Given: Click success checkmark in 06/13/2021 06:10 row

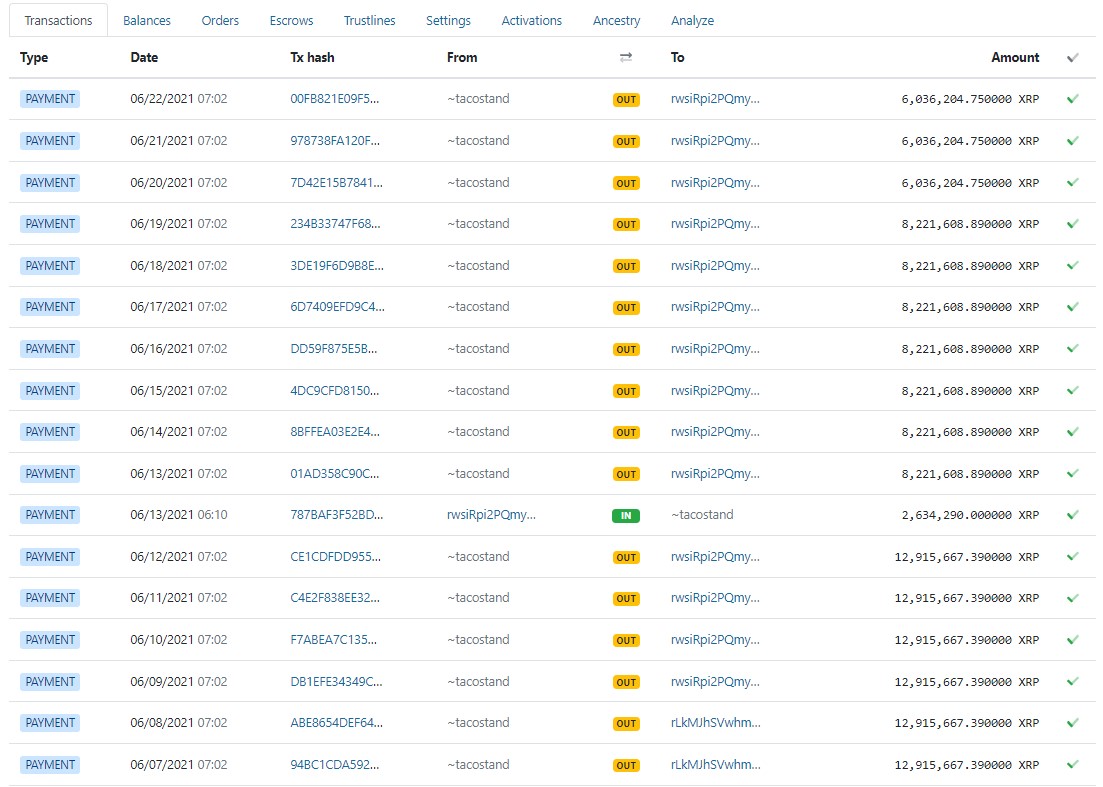Looking at the screenshot, I should [x=1072, y=515].
